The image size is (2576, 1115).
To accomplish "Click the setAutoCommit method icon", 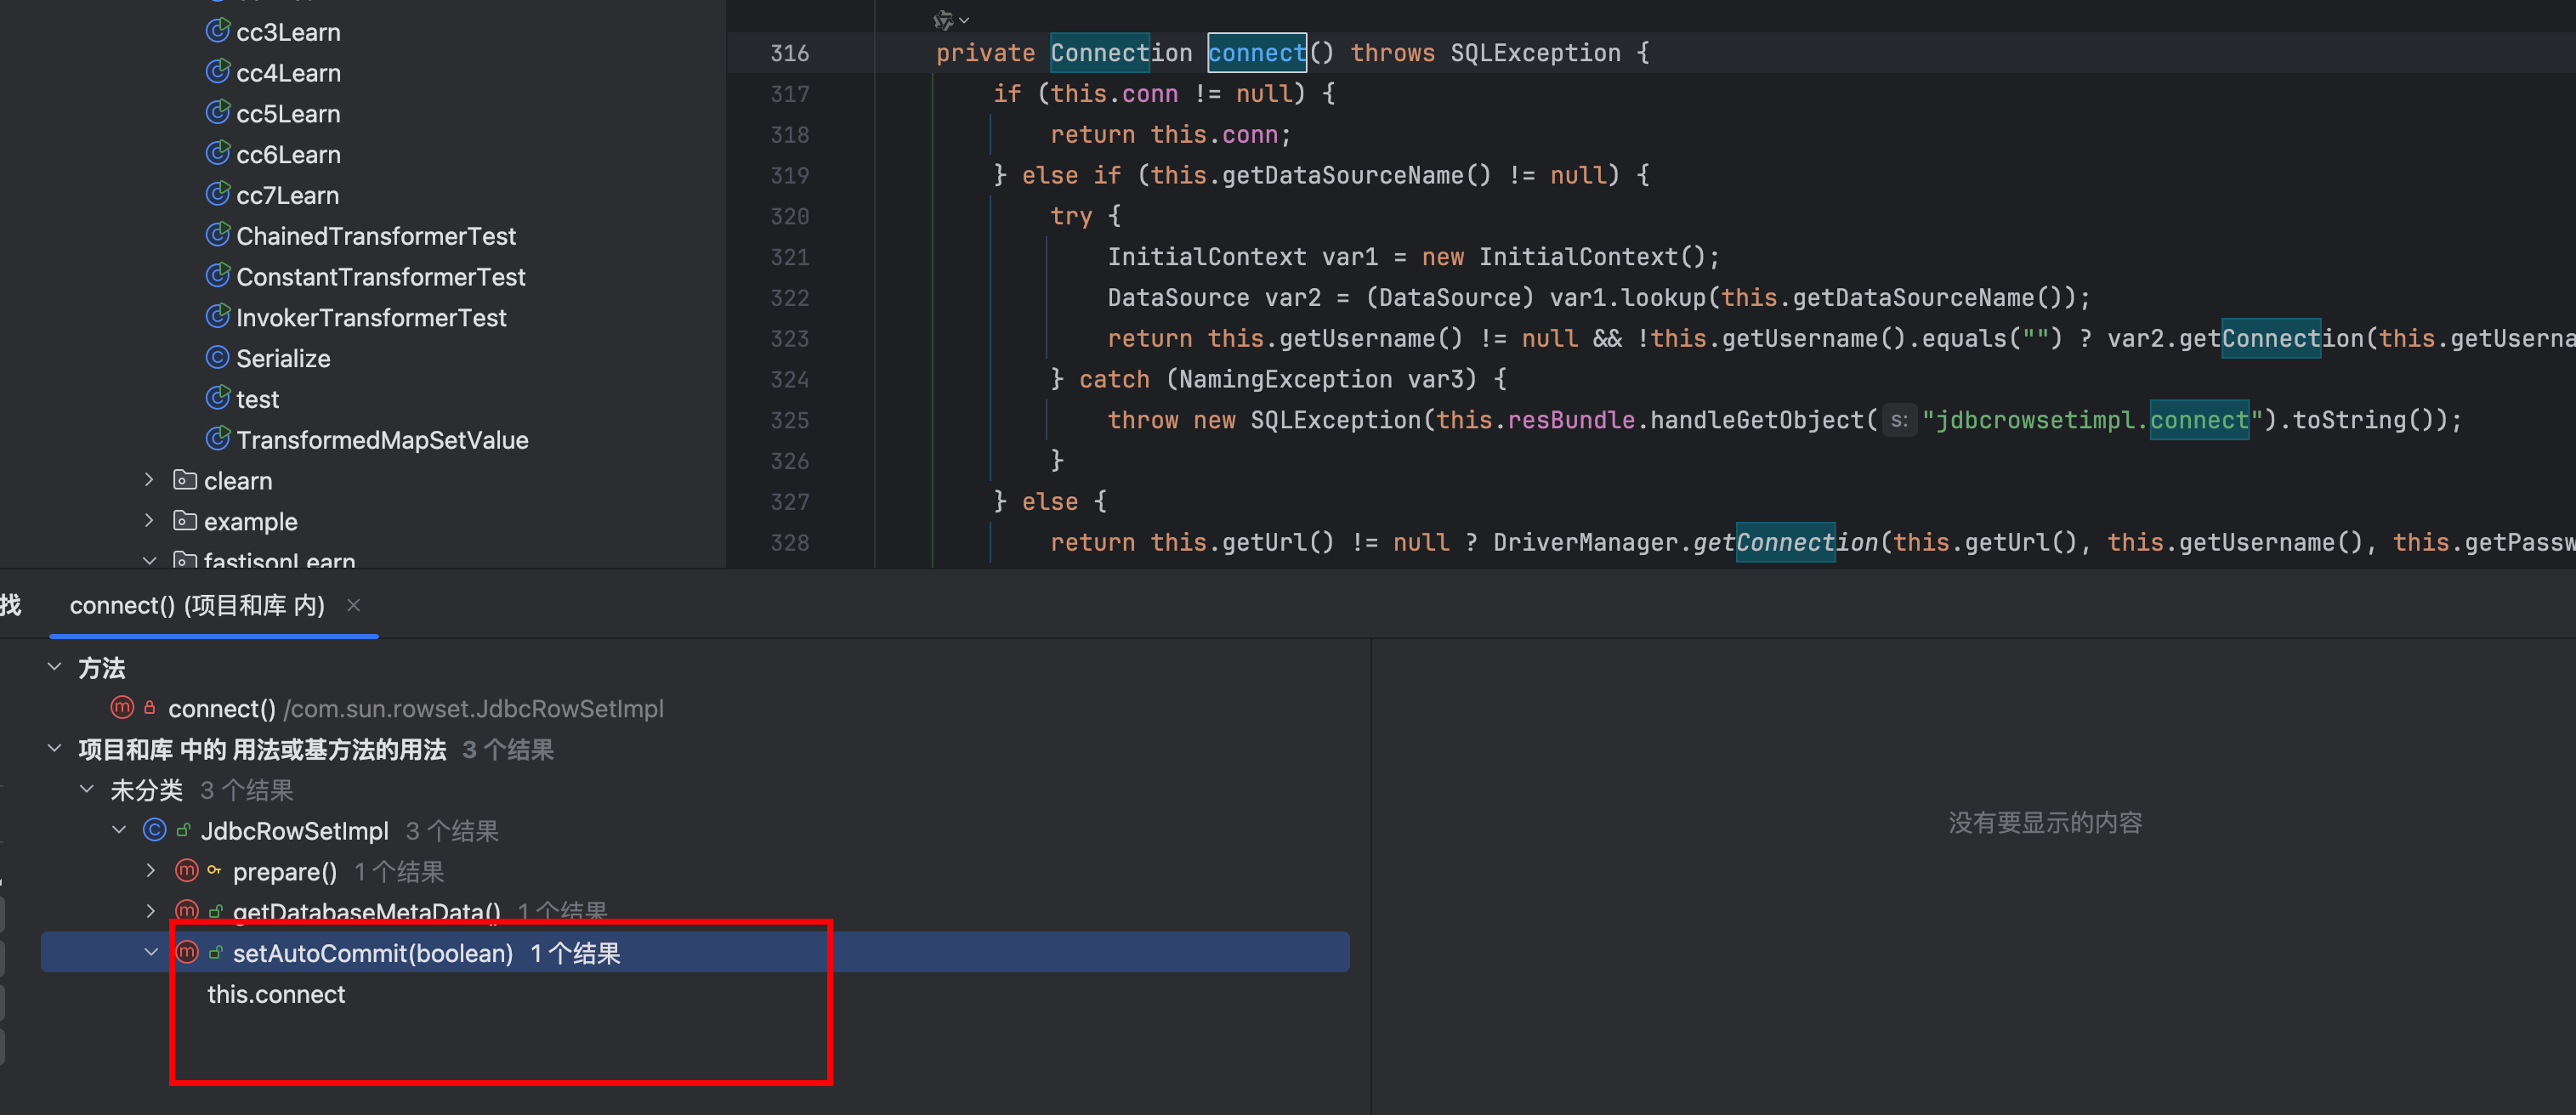I will tap(186, 952).
